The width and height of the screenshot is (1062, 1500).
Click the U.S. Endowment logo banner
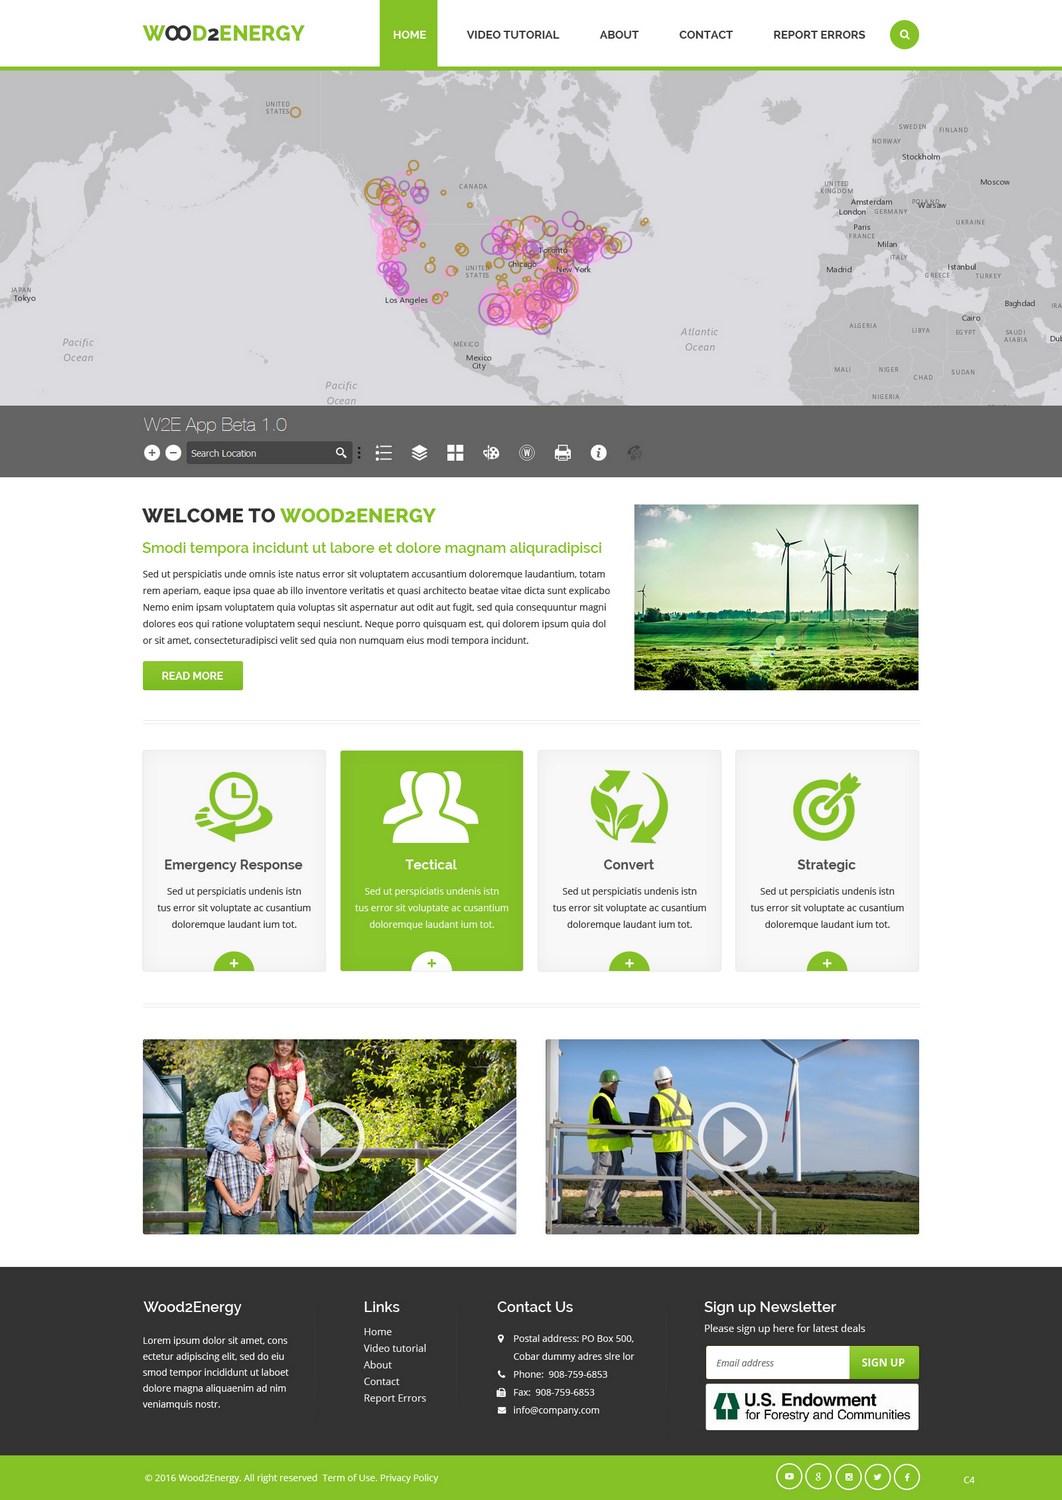(x=812, y=1407)
